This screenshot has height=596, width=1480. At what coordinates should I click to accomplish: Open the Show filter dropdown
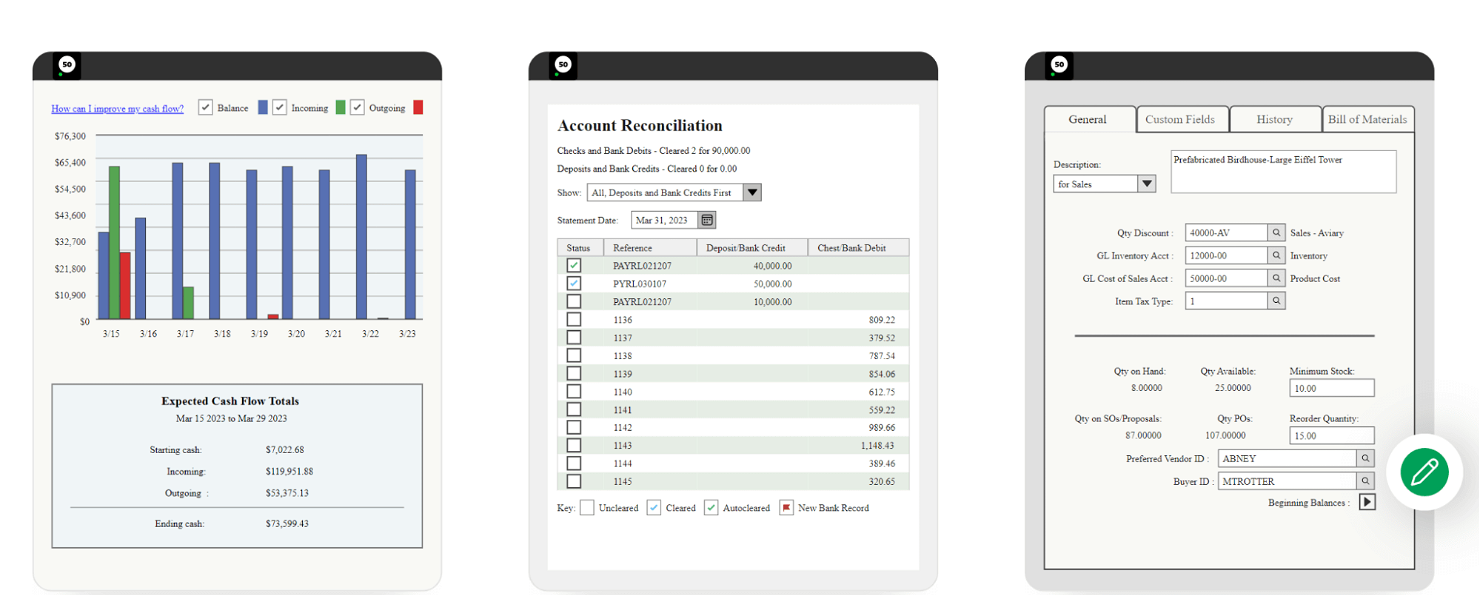(751, 192)
